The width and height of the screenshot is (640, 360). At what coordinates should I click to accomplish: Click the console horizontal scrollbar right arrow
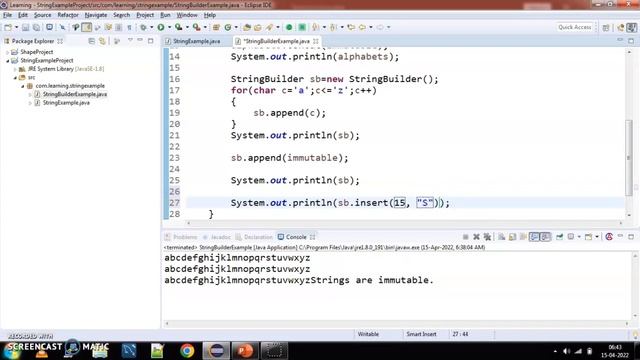tap(627, 324)
